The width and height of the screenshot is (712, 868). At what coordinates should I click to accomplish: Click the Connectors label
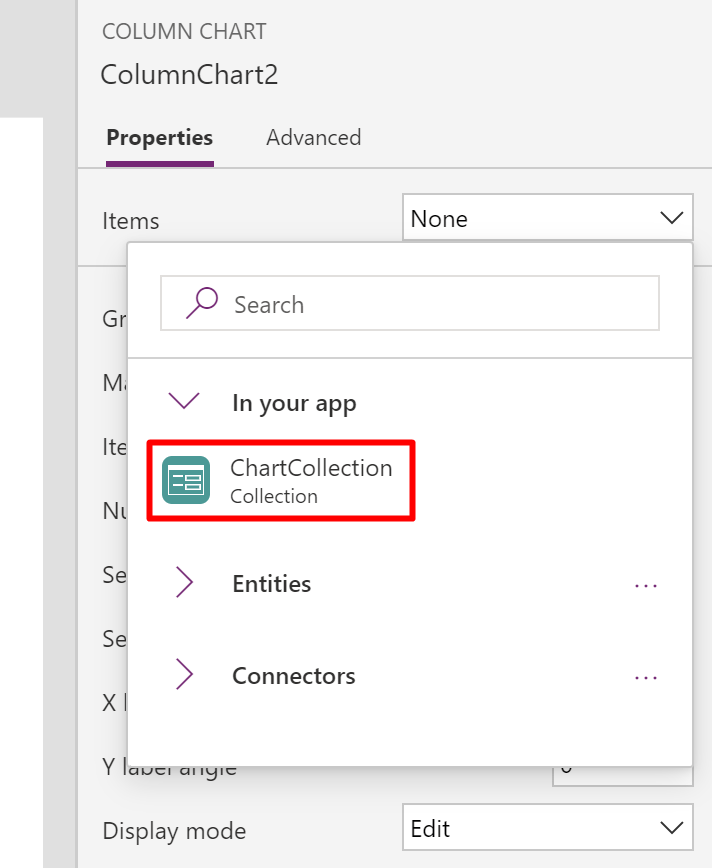point(293,676)
